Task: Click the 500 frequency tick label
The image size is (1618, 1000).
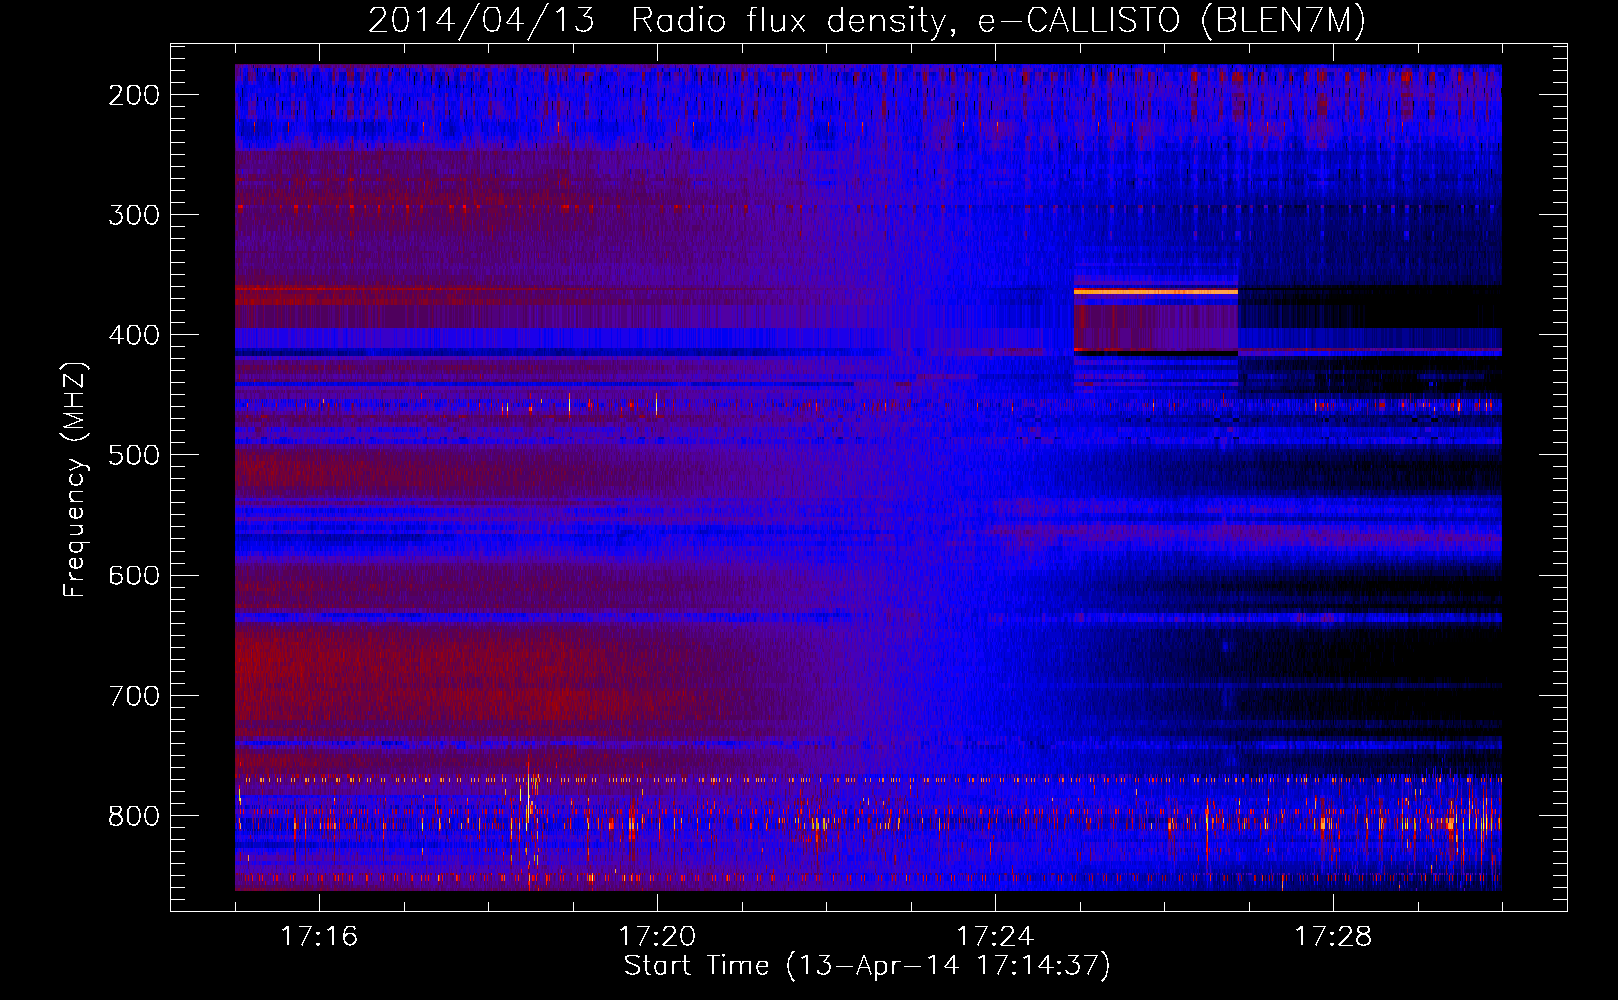Action: point(134,455)
